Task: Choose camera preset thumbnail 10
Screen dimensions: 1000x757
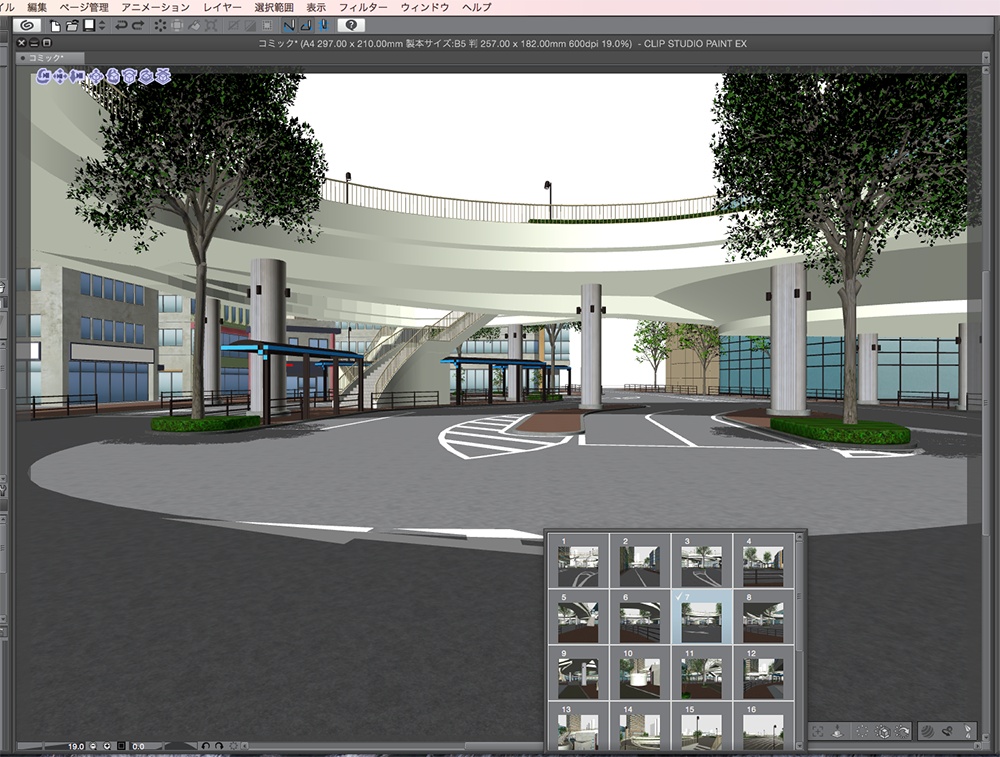Action: pos(640,673)
